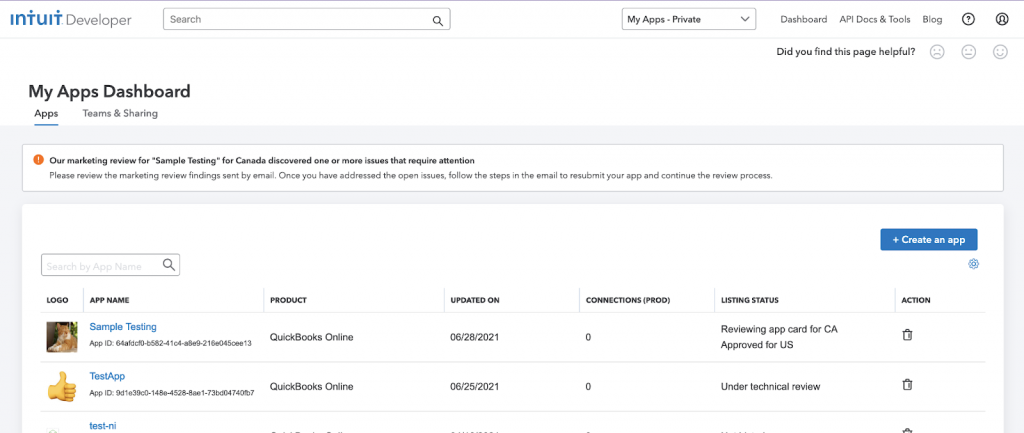
Task: Open the user account profile icon
Action: pyautogui.click(x=1002, y=20)
